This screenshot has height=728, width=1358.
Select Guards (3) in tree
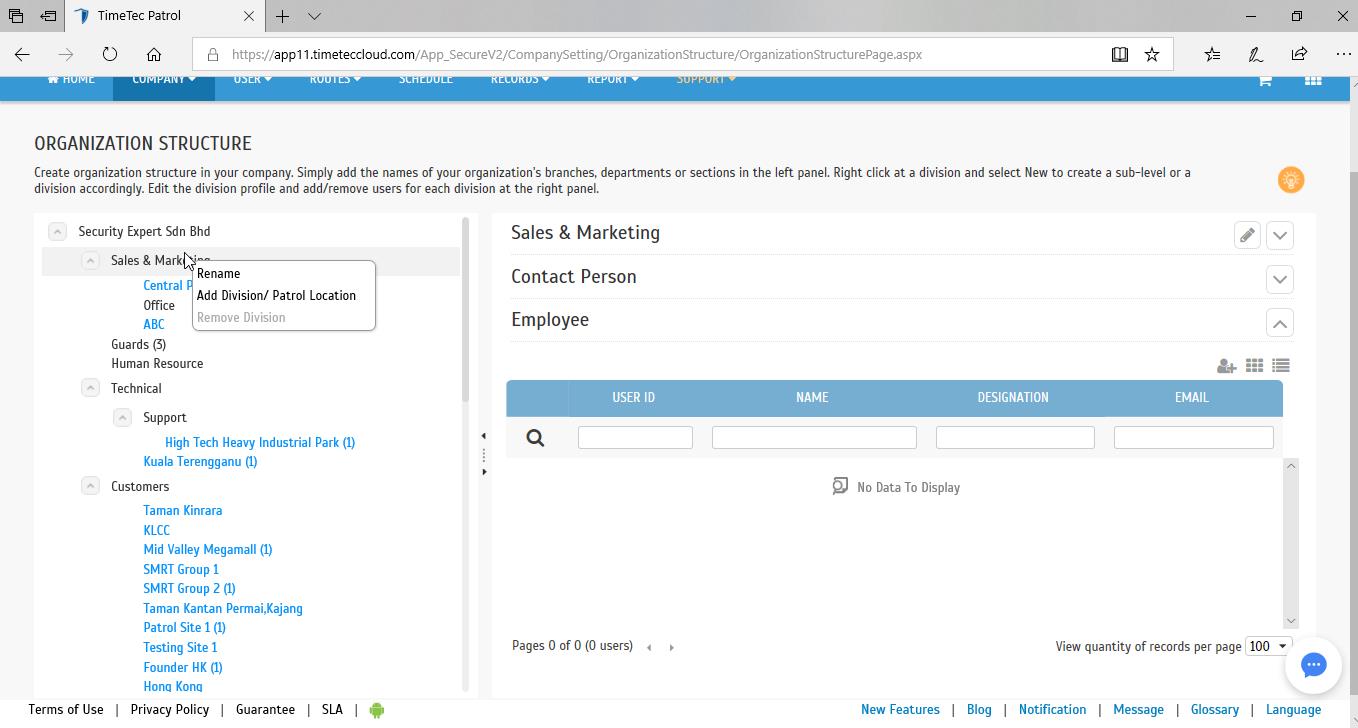click(x=138, y=344)
